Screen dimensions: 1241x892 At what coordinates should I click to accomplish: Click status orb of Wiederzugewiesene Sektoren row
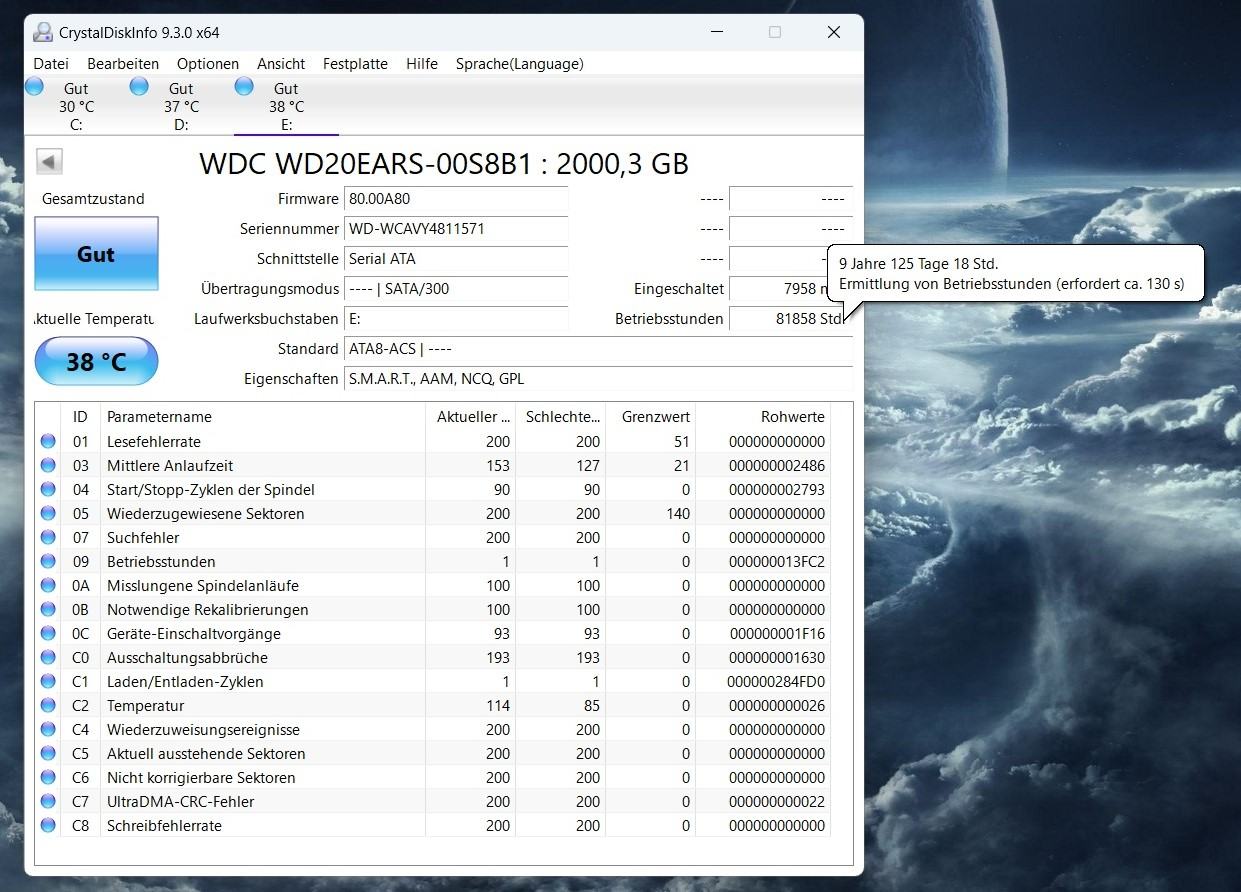click(48, 514)
